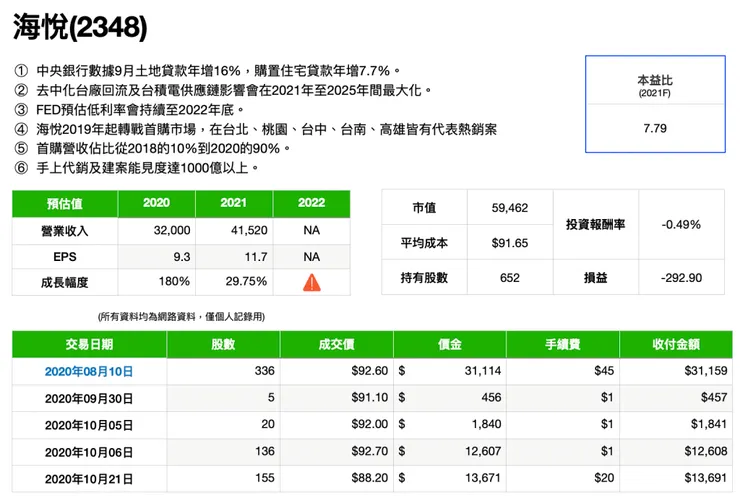Click the 2021 column header in estimates
This screenshot has width=740, height=501.
coord(234,203)
